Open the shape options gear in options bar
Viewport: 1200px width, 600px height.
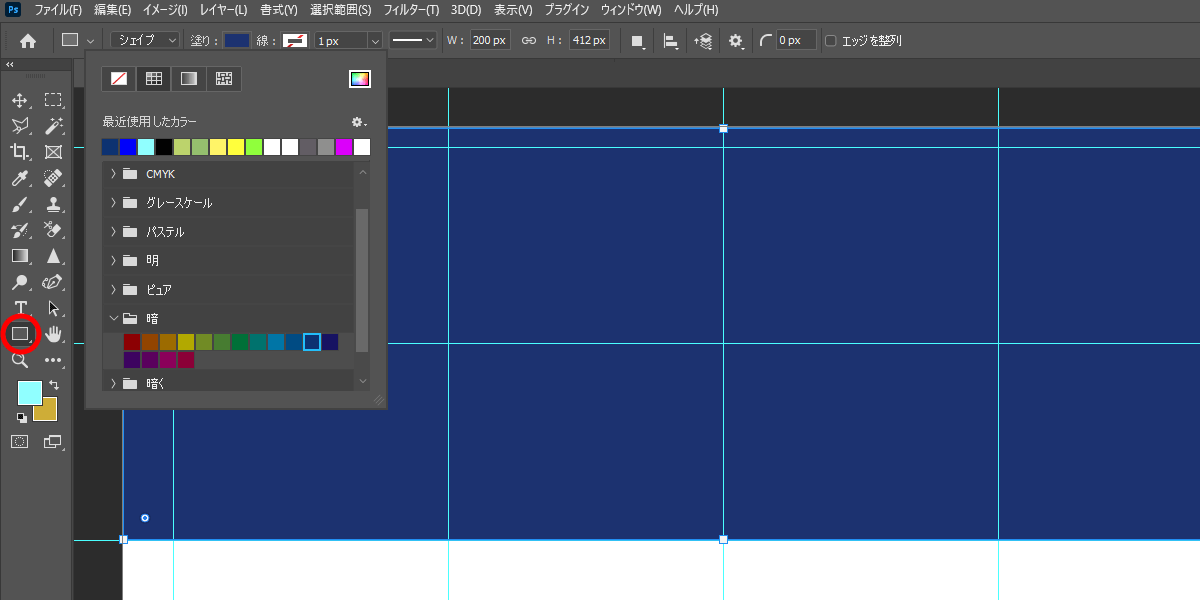coord(737,41)
